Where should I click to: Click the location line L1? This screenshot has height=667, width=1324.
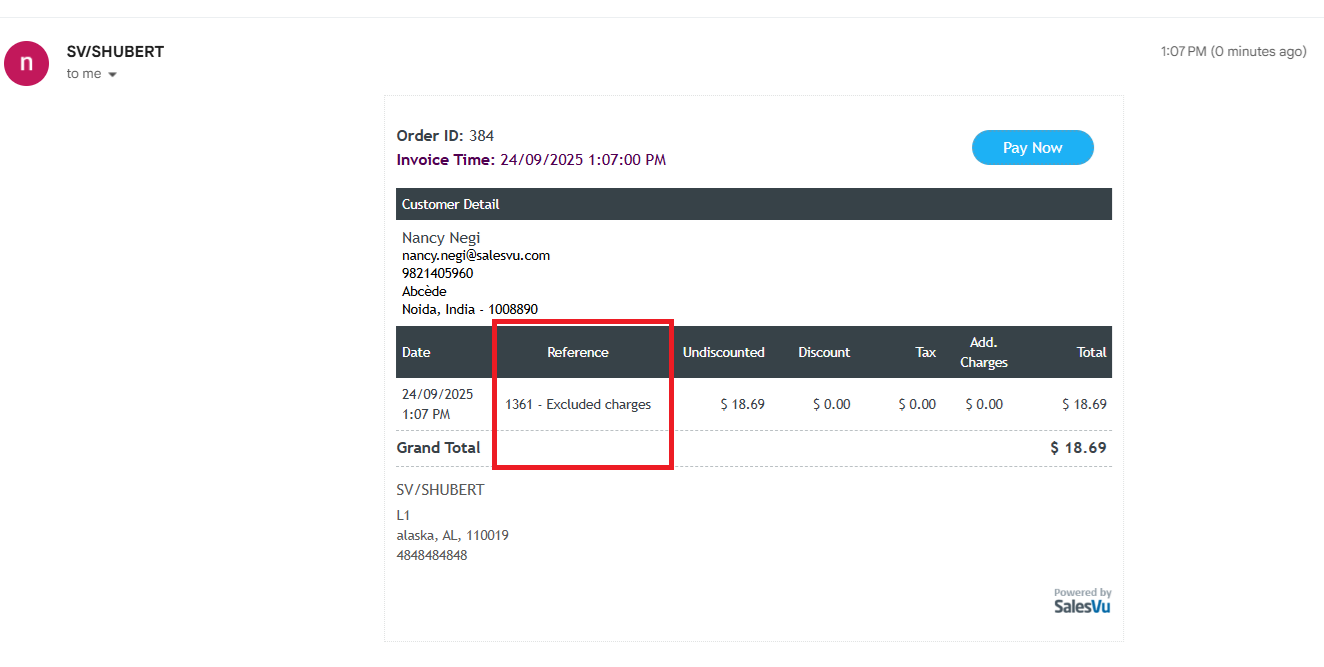click(404, 516)
